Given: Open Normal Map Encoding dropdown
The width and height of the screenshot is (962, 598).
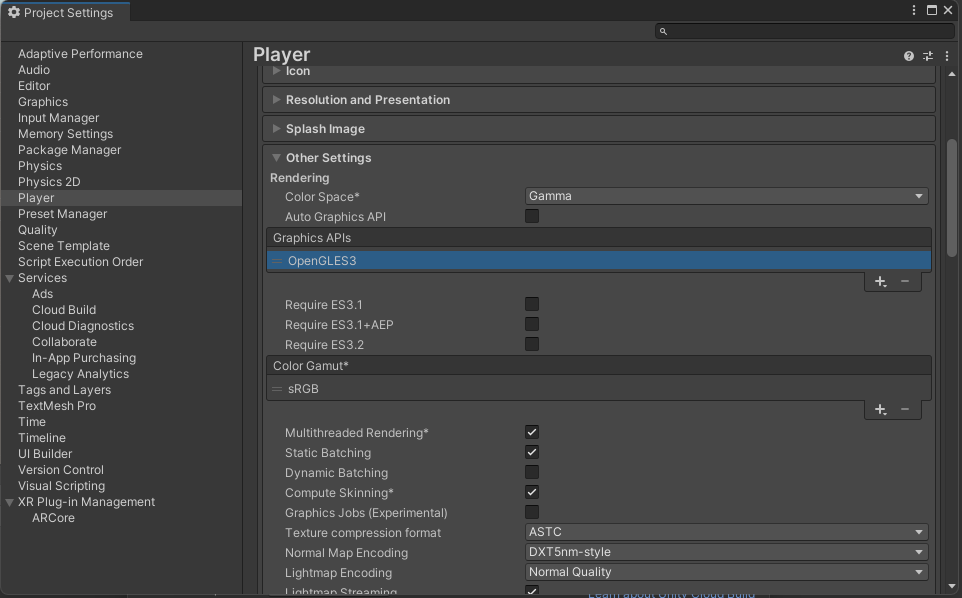Looking at the screenshot, I should [x=726, y=552].
